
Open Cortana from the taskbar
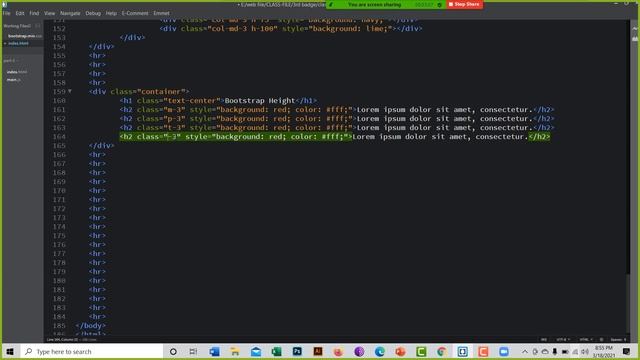[173, 351]
